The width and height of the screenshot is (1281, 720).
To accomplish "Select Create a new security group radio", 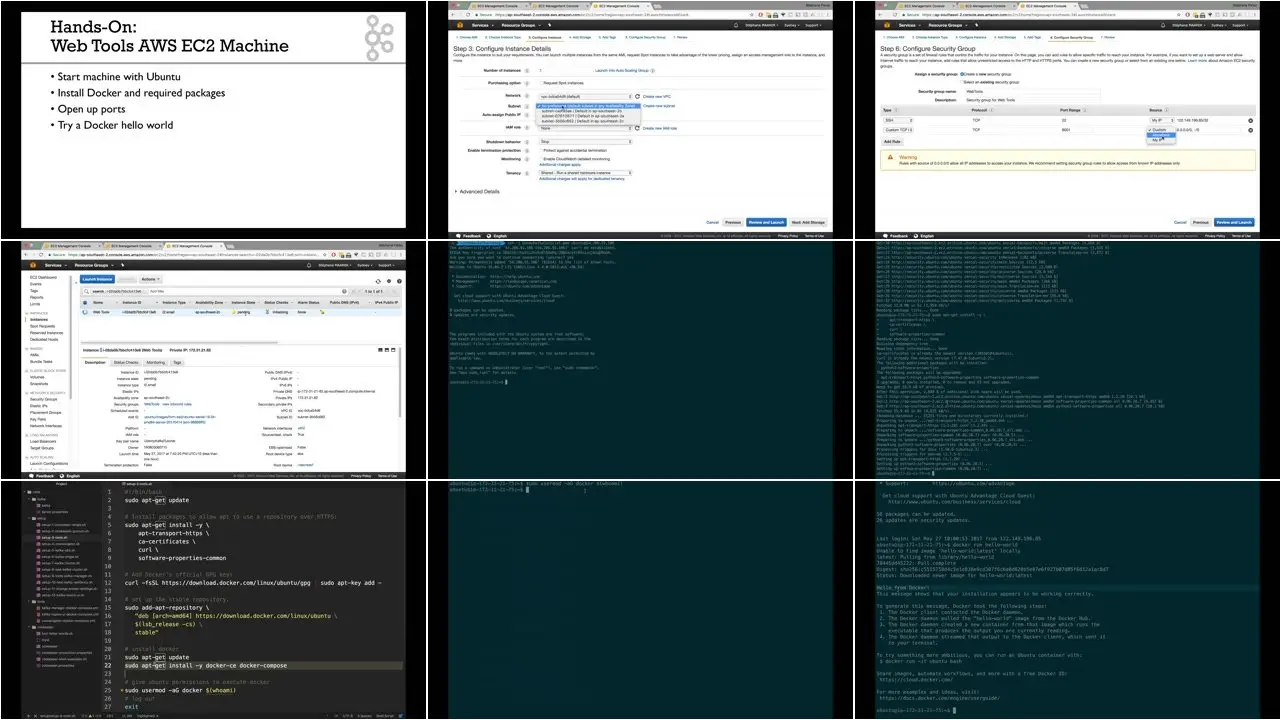I will click(962, 74).
